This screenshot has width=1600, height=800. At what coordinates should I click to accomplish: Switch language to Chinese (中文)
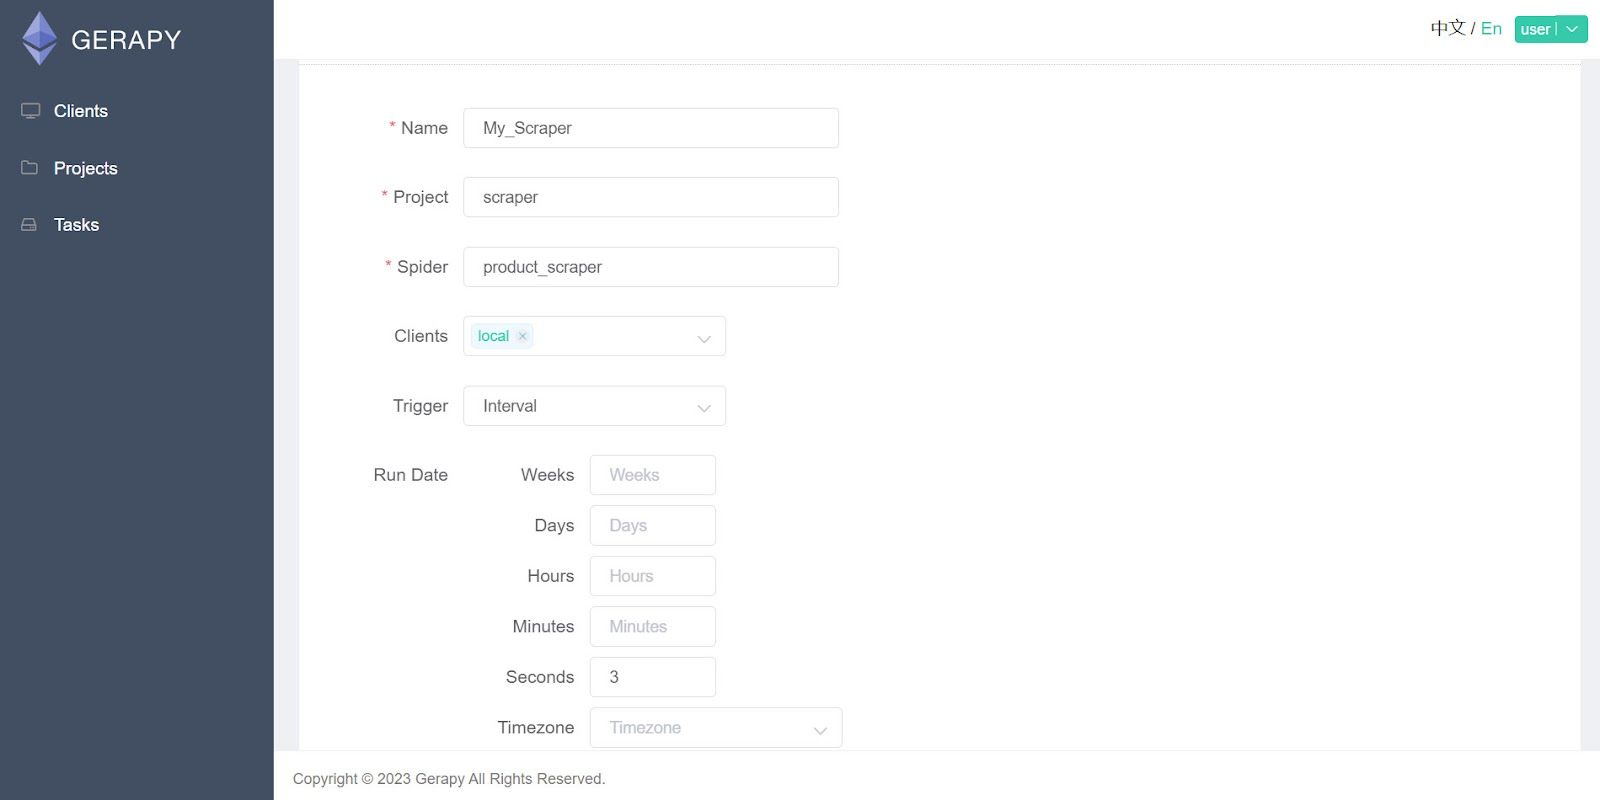point(1447,28)
